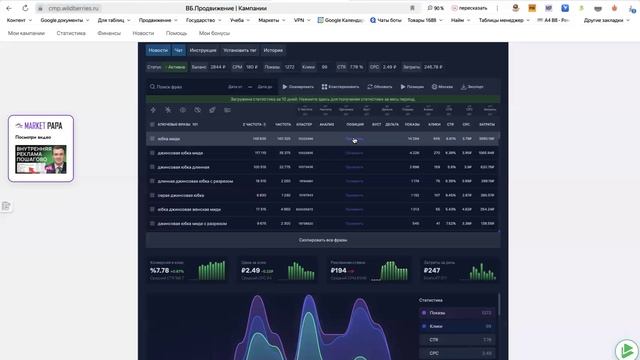Screen dimensions: 640x360
Task: Expand the 'Маркеты' bookmarks folder
Action: pyautogui.click(x=272, y=20)
